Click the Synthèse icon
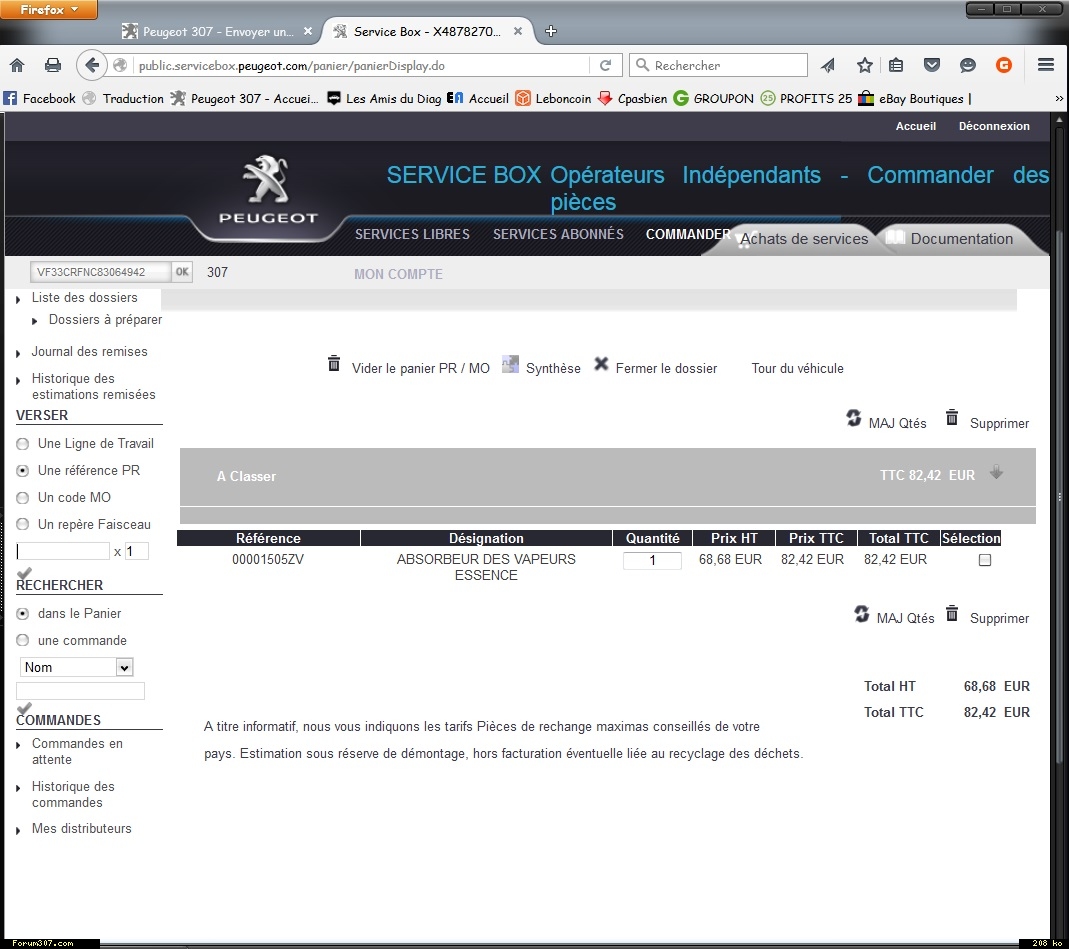The height and width of the screenshot is (949, 1069). [510, 364]
